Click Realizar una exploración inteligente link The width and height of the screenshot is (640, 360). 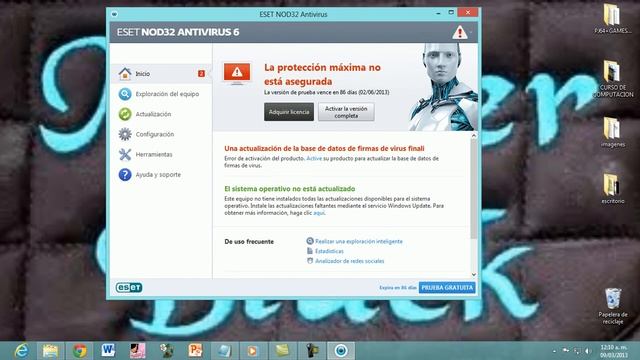click(x=359, y=242)
